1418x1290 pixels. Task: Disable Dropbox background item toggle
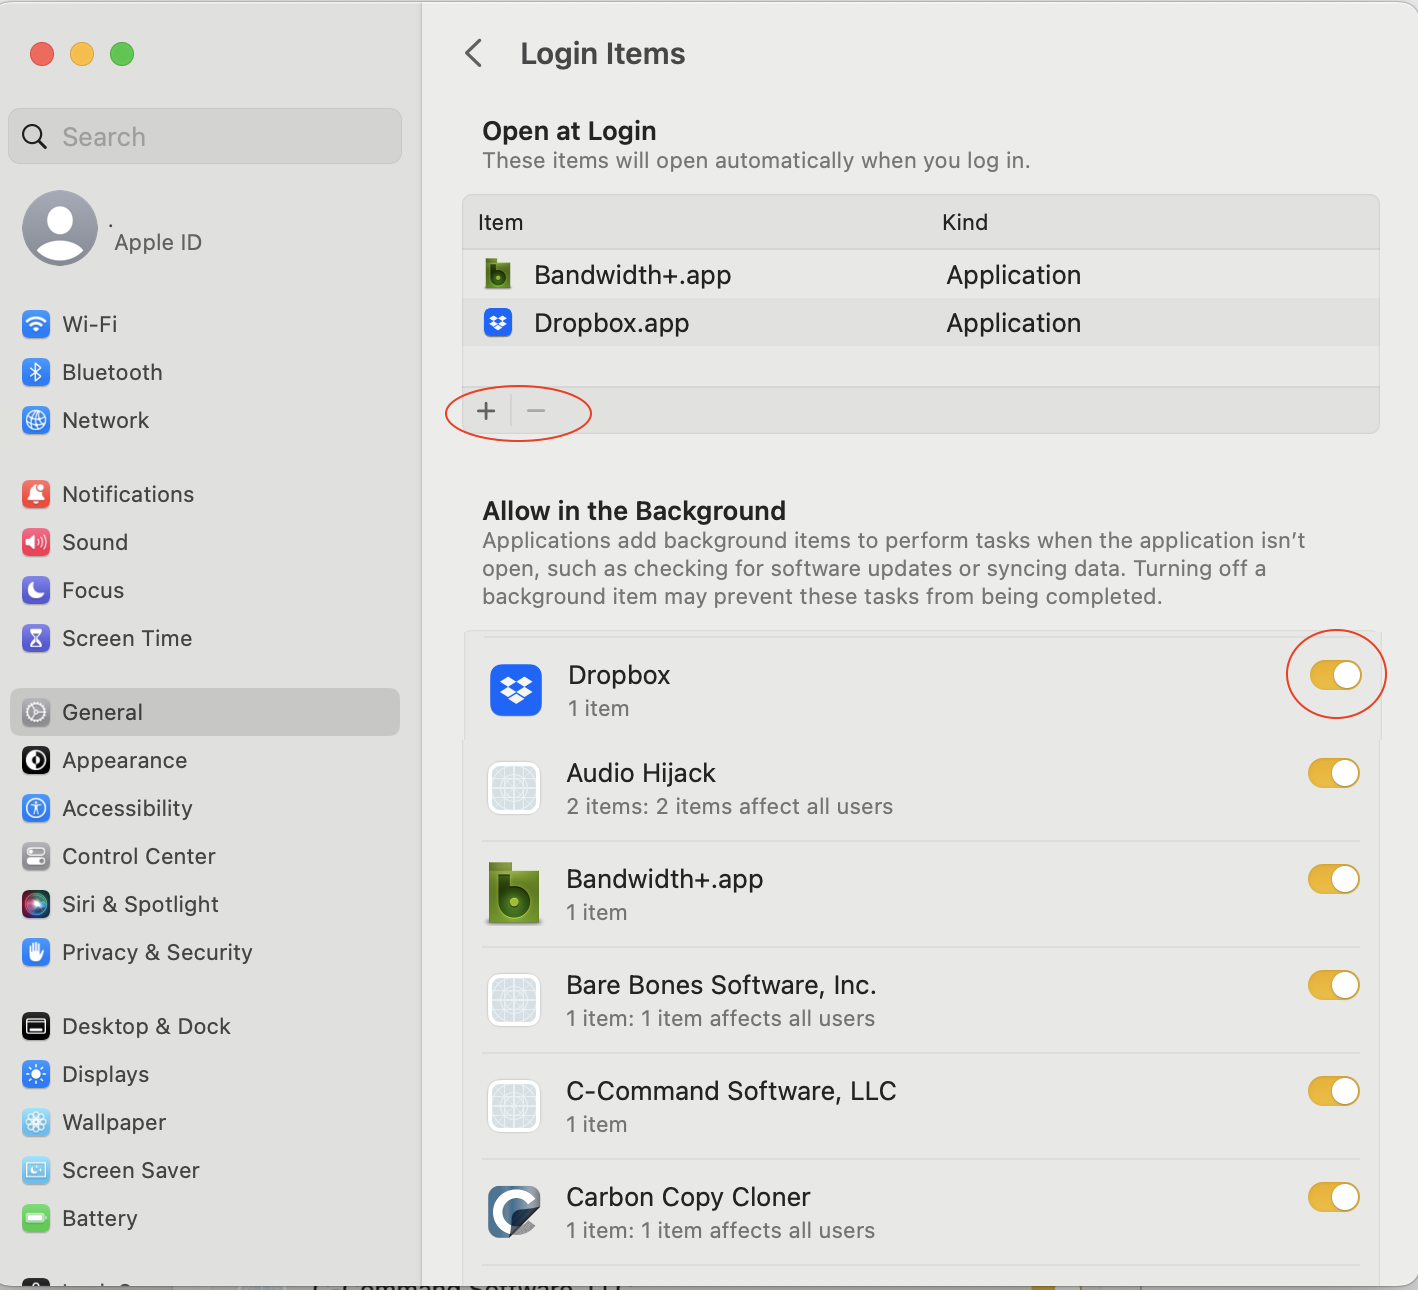tap(1336, 675)
